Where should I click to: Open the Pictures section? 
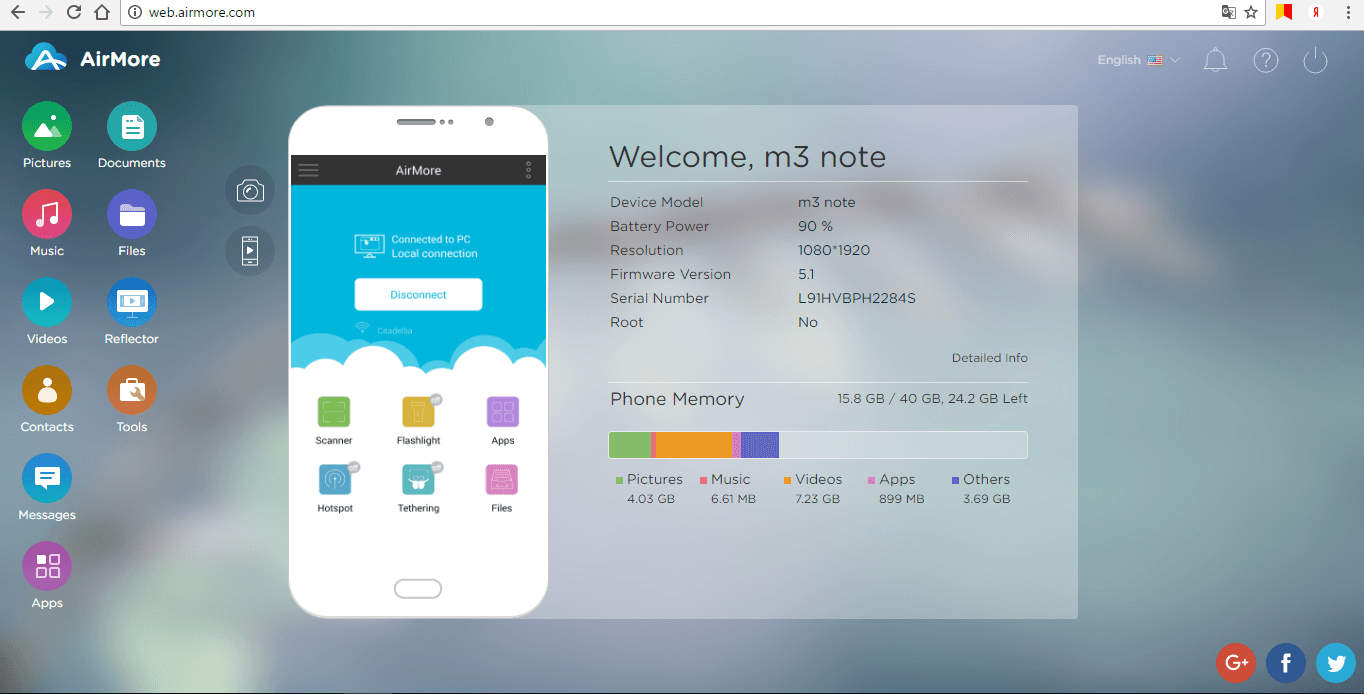click(47, 127)
